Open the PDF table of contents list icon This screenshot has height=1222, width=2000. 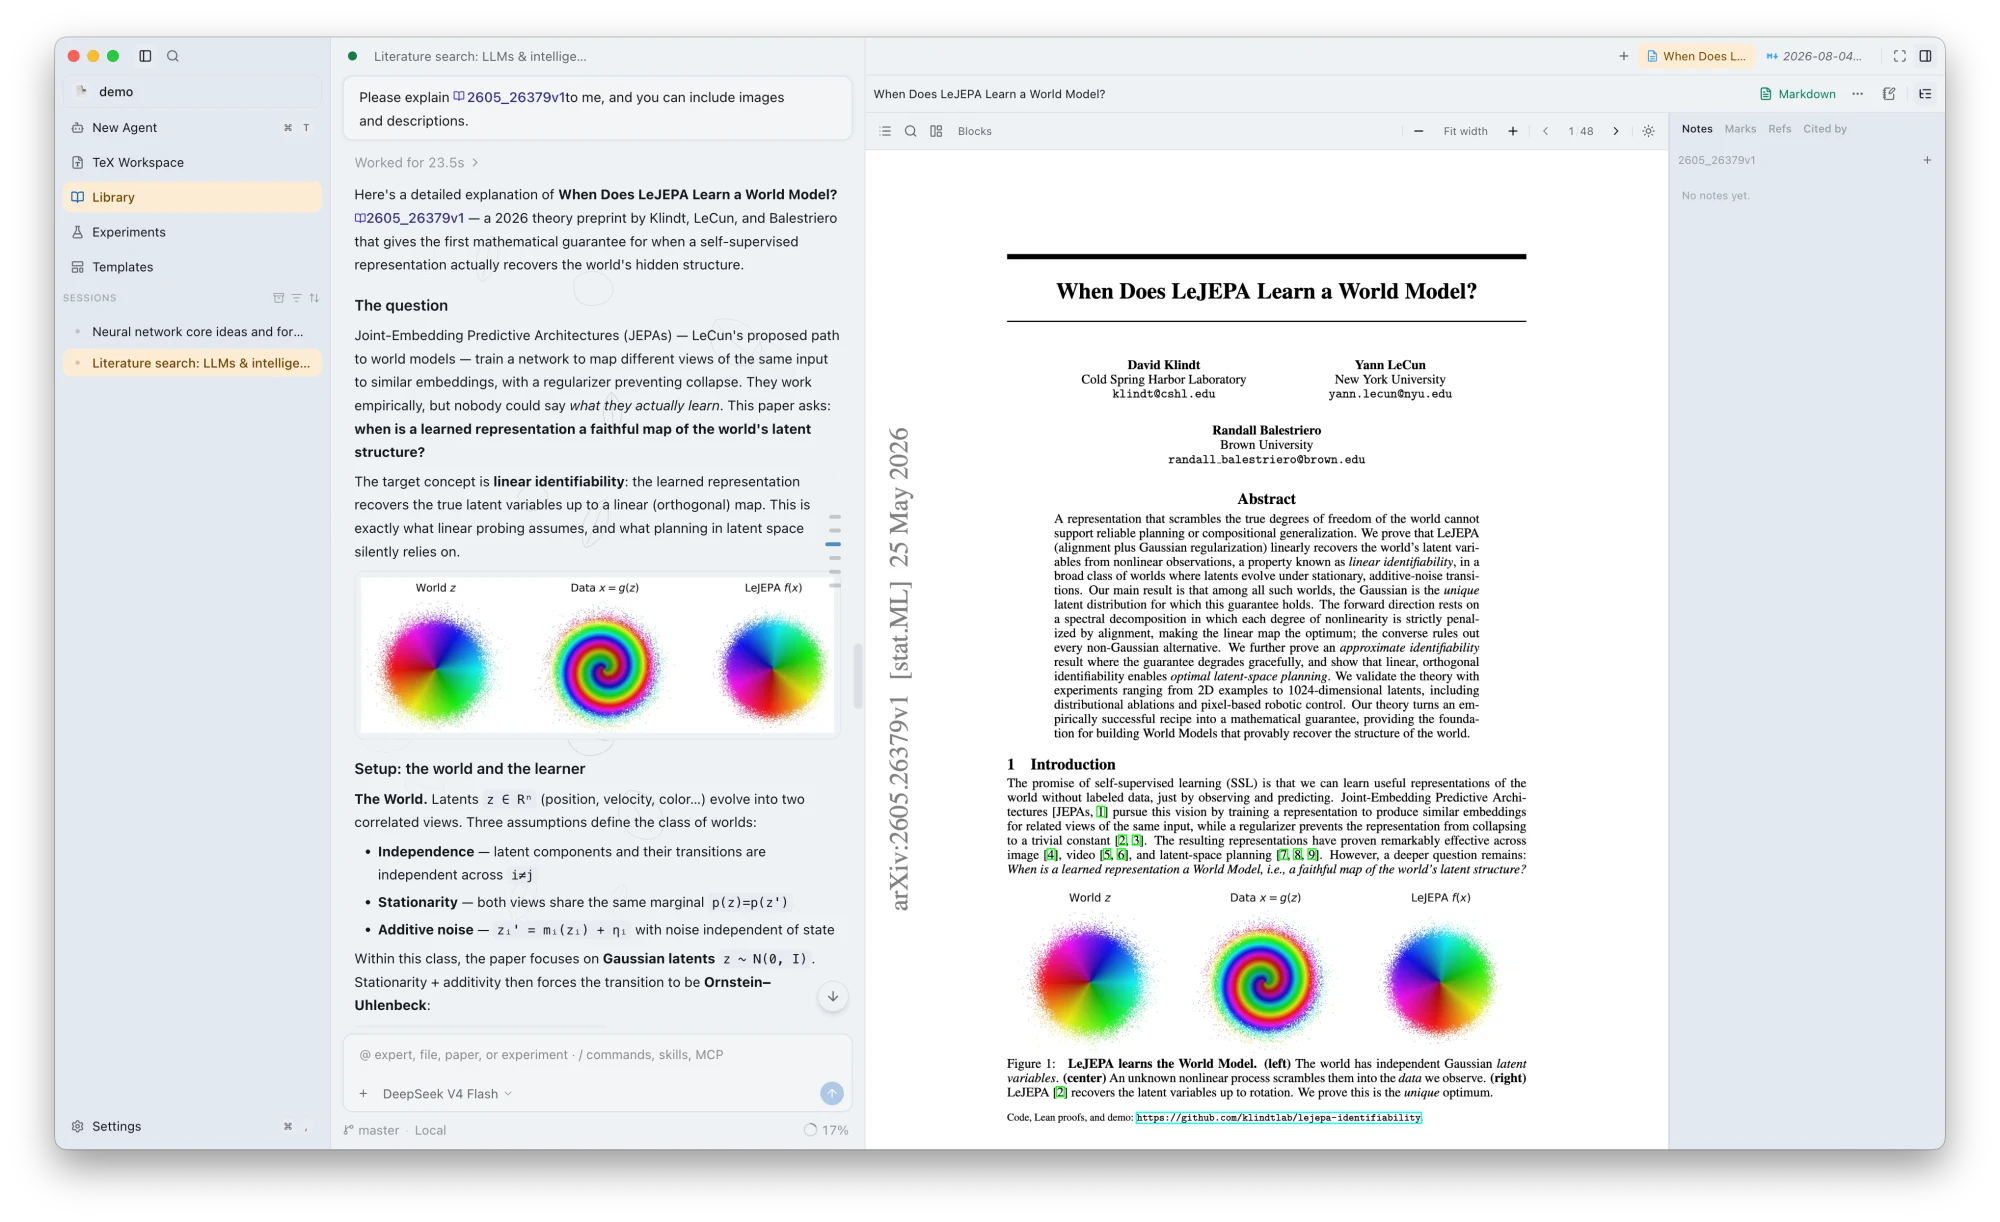(885, 131)
